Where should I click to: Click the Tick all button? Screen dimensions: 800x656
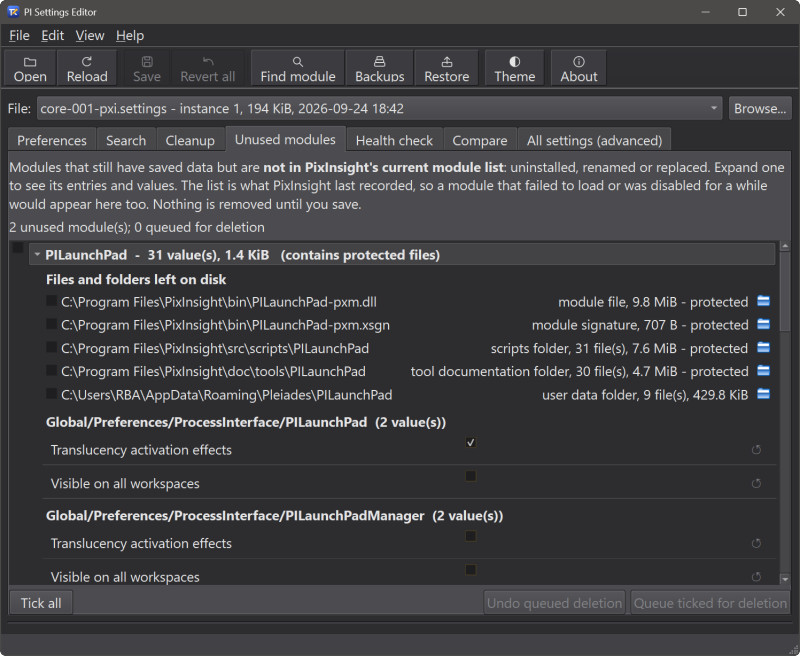(41, 603)
